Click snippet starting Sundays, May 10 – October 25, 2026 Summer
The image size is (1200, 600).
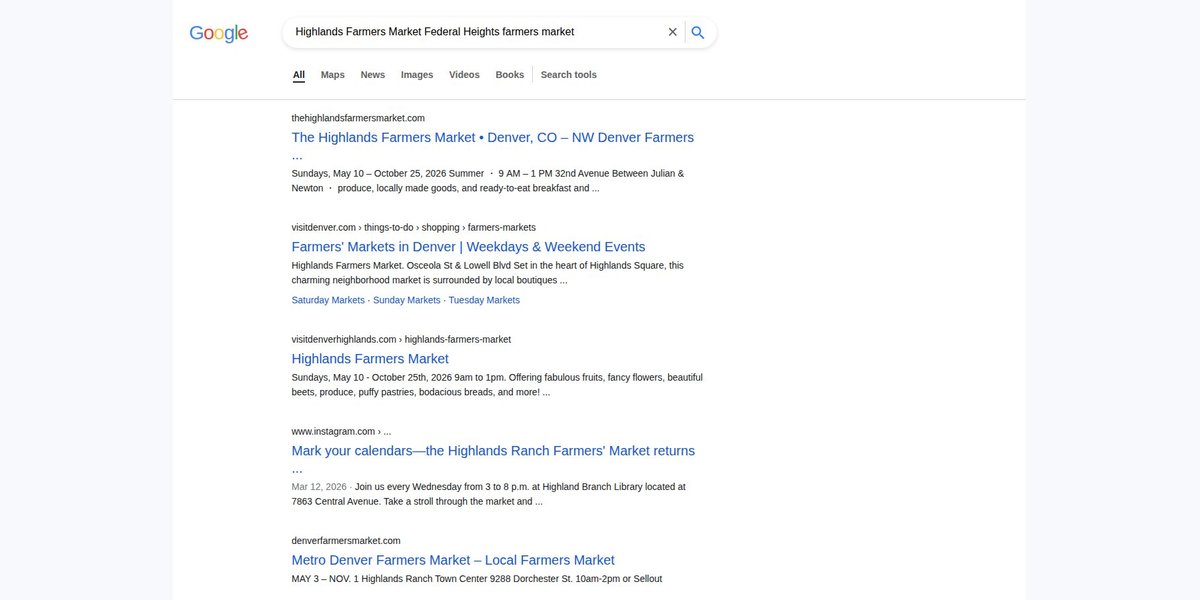point(488,181)
